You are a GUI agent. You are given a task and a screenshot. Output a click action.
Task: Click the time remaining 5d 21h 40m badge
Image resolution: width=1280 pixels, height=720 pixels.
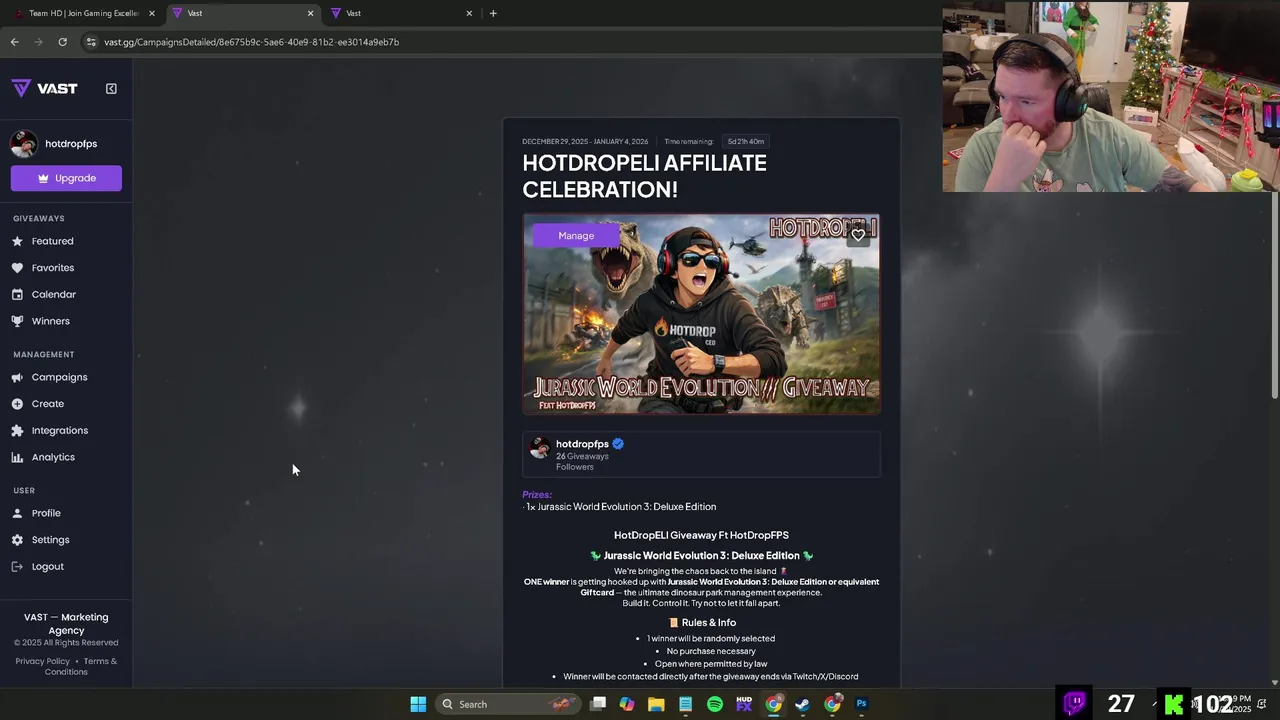(x=746, y=141)
